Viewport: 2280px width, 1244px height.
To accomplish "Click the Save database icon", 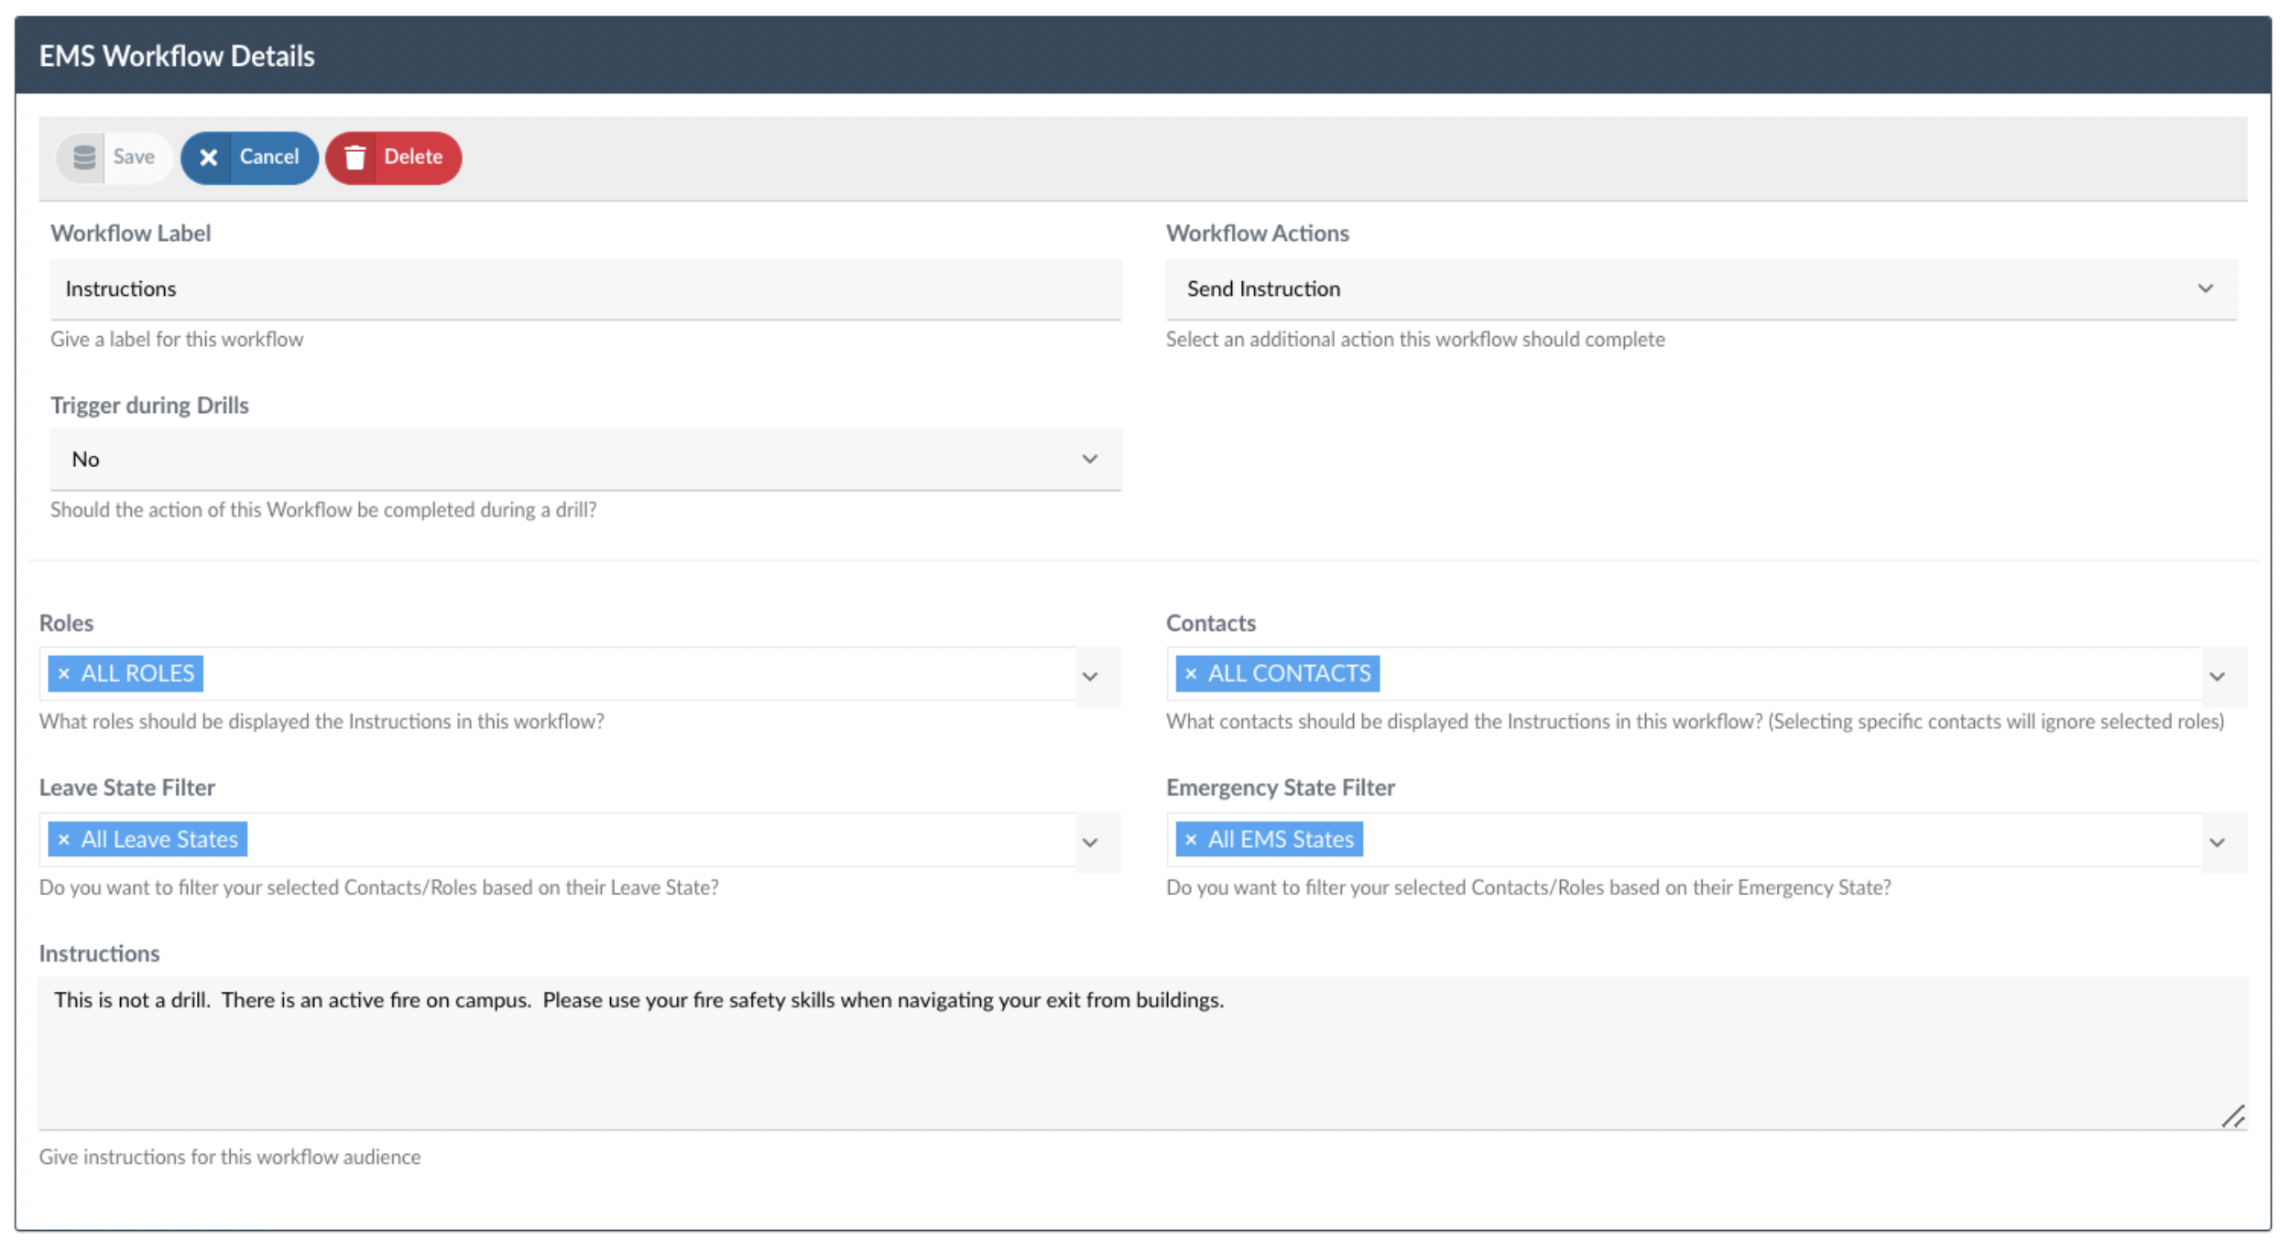I will [x=84, y=157].
